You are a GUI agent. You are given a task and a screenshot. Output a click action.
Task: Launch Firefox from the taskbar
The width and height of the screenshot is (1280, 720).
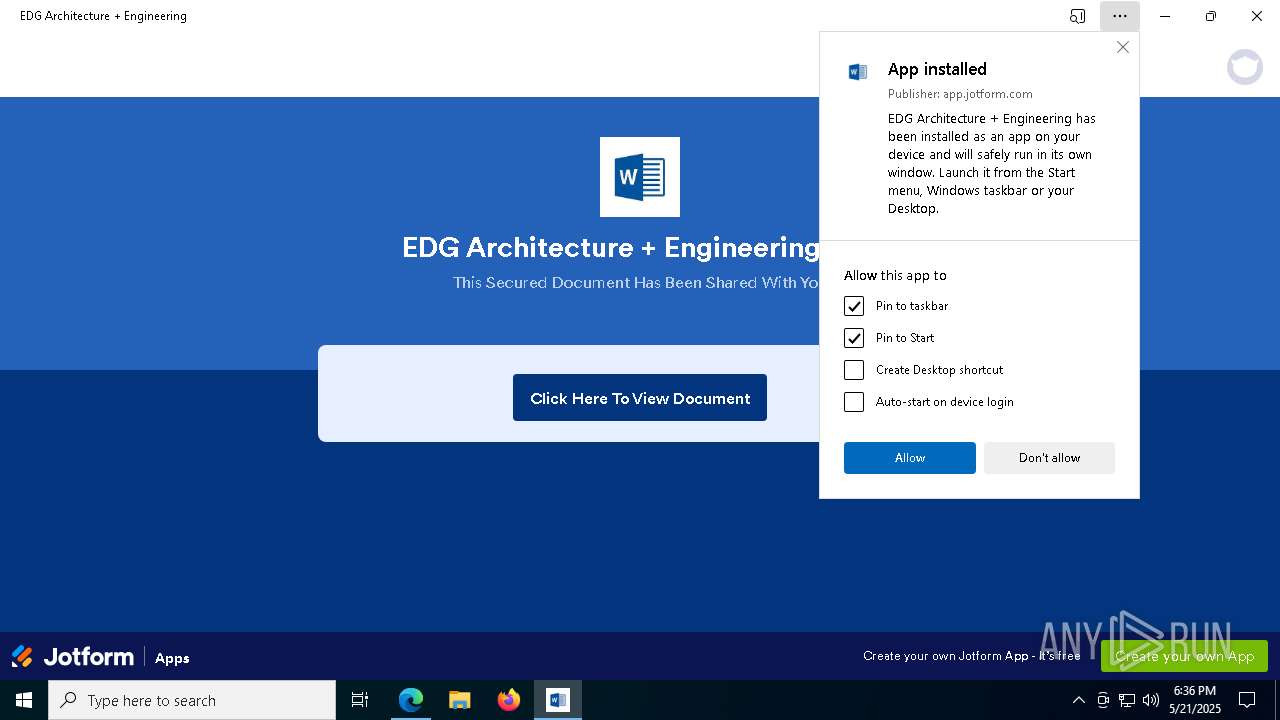(509, 700)
